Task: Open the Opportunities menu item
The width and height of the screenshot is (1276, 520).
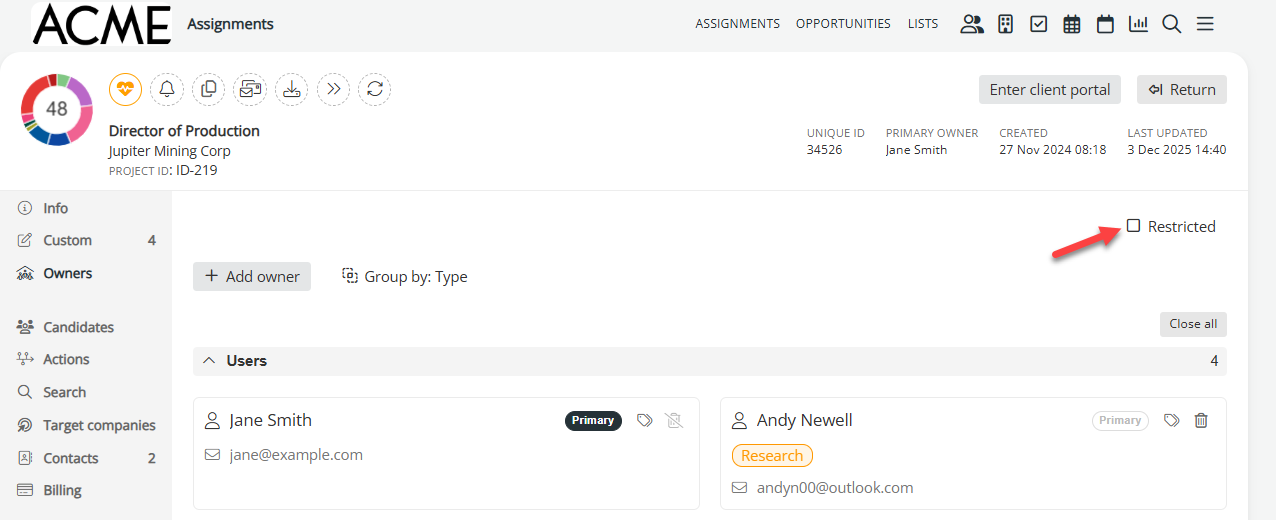Action: click(x=843, y=24)
